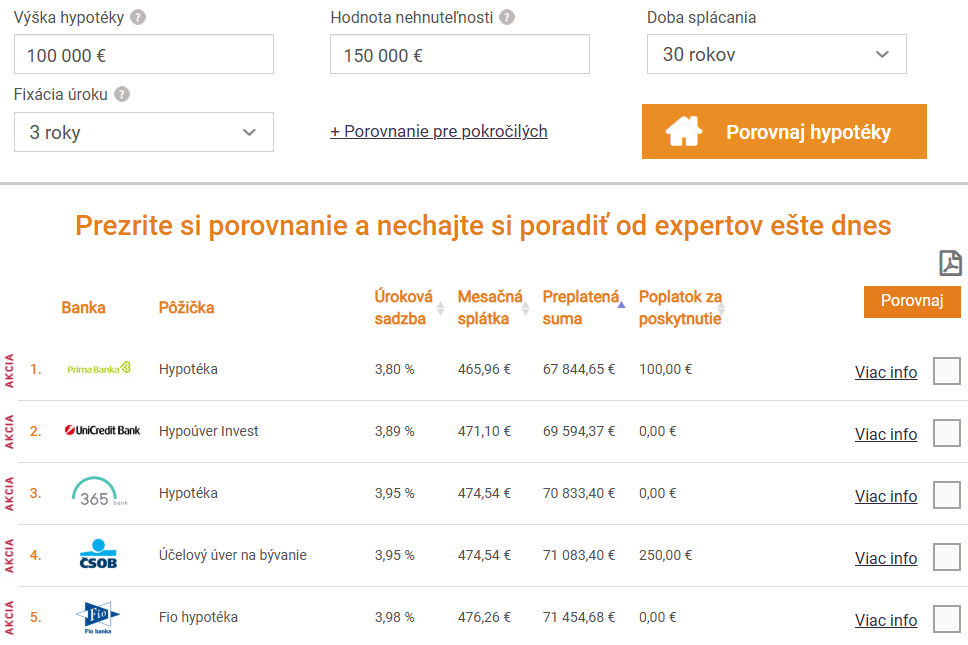The image size is (968, 645).
Task: Expand the Fixácia úroku dropdown
Action: click(x=143, y=132)
